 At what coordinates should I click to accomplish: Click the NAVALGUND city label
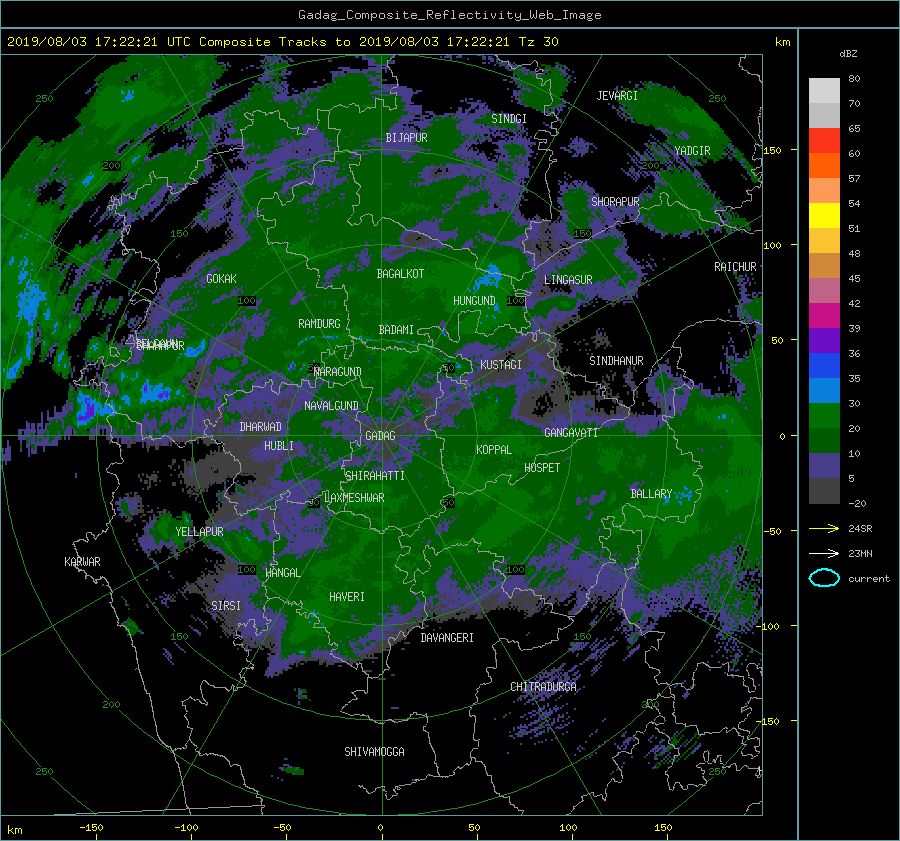331,406
